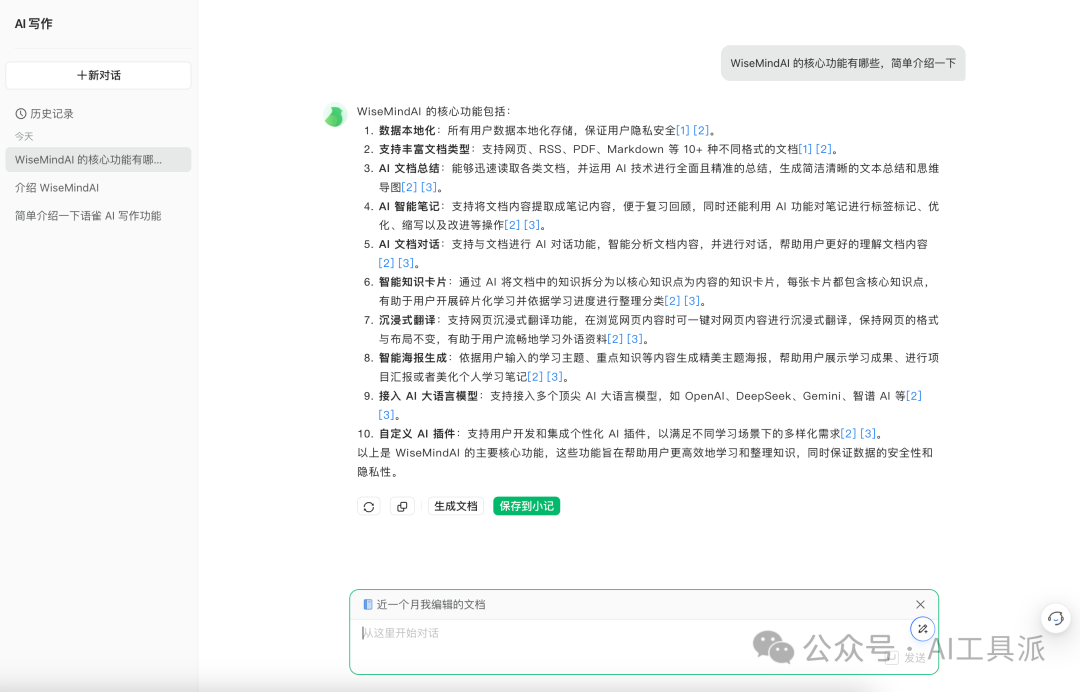
Task: Click the AI 写作 sidebar title
Action: (34, 23)
